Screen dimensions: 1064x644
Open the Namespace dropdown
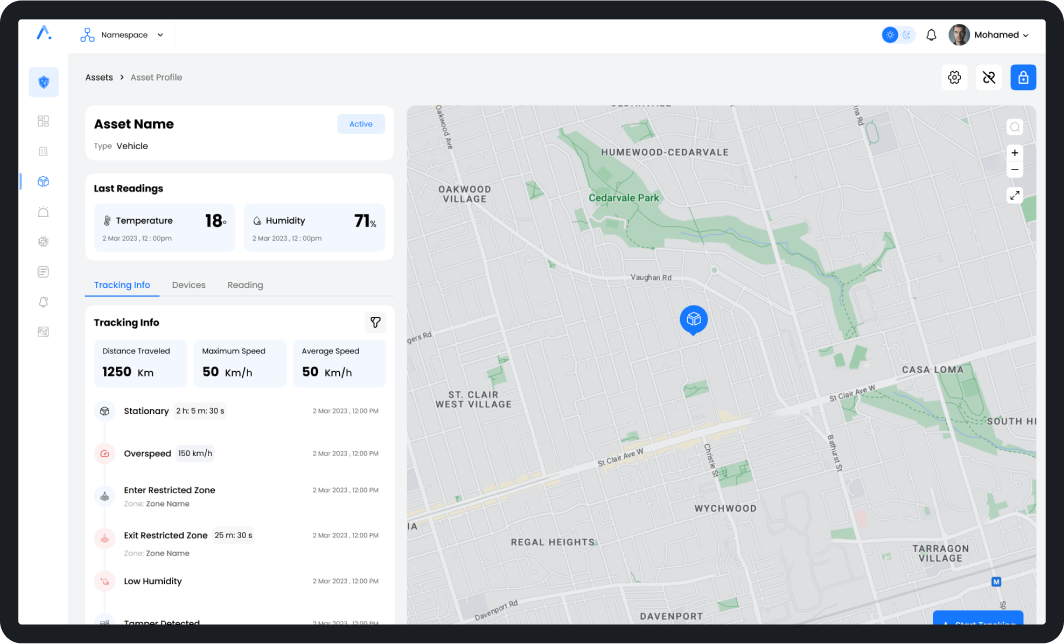point(124,35)
